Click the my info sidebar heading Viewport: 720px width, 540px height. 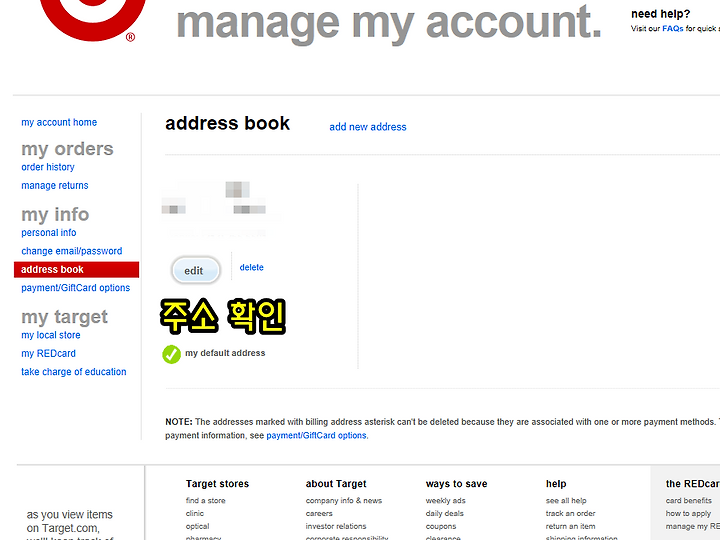[55, 214]
